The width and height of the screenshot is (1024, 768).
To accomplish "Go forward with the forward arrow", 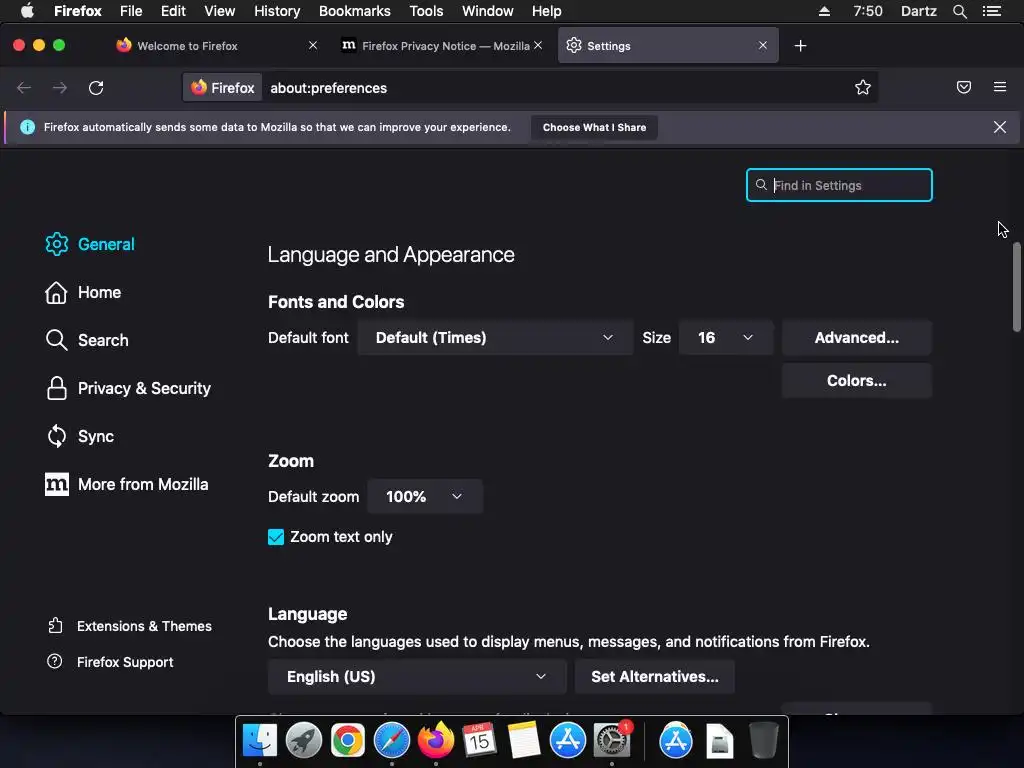I will pyautogui.click(x=60, y=88).
